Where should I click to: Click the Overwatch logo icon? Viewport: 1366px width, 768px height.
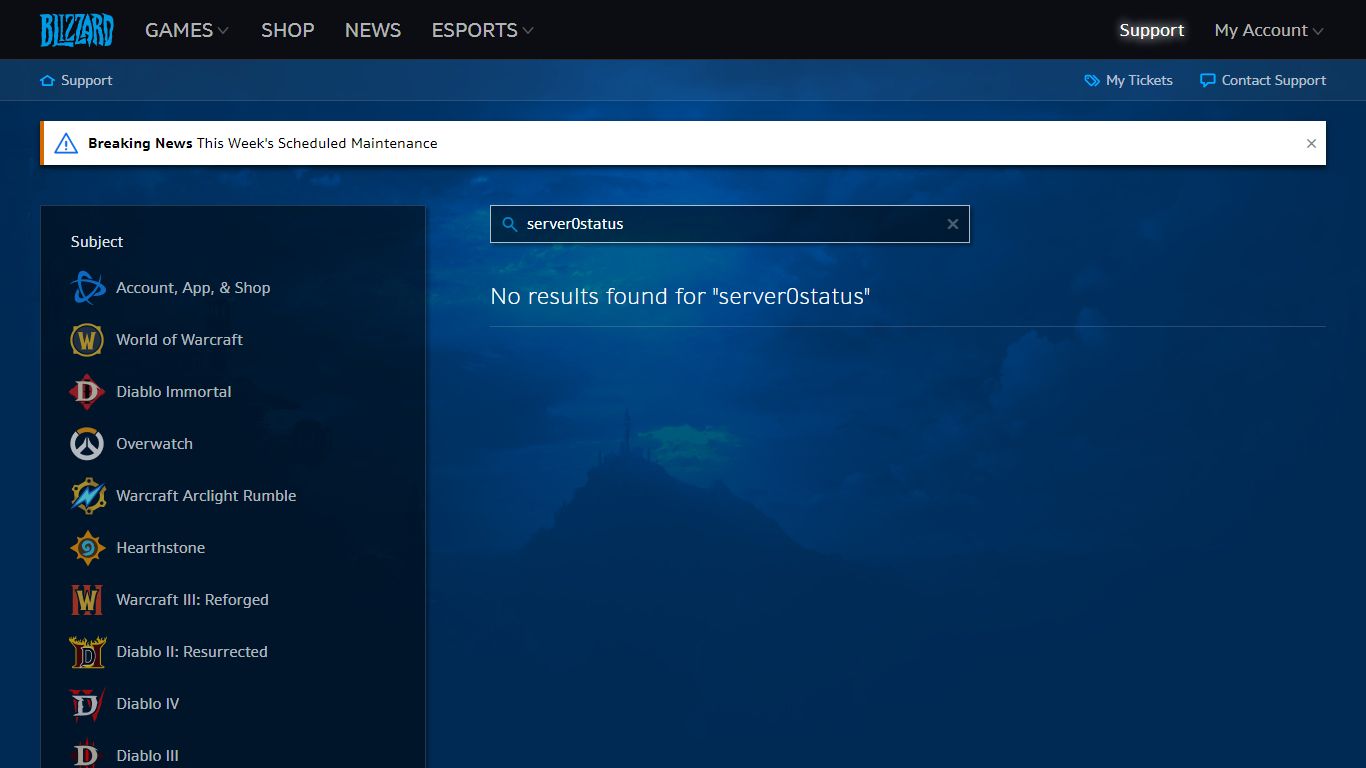click(x=87, y=444)
